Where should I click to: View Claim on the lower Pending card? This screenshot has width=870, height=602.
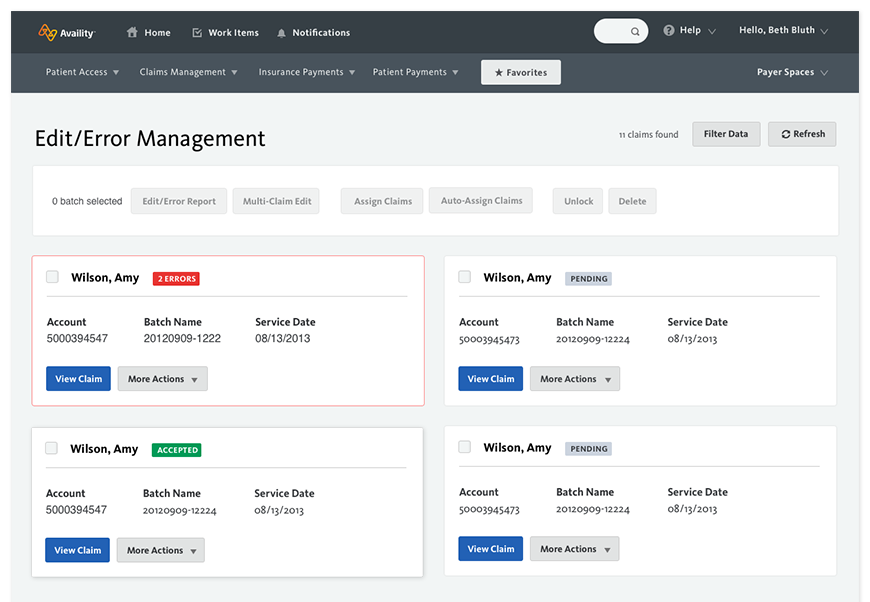(x=490, y=548)
